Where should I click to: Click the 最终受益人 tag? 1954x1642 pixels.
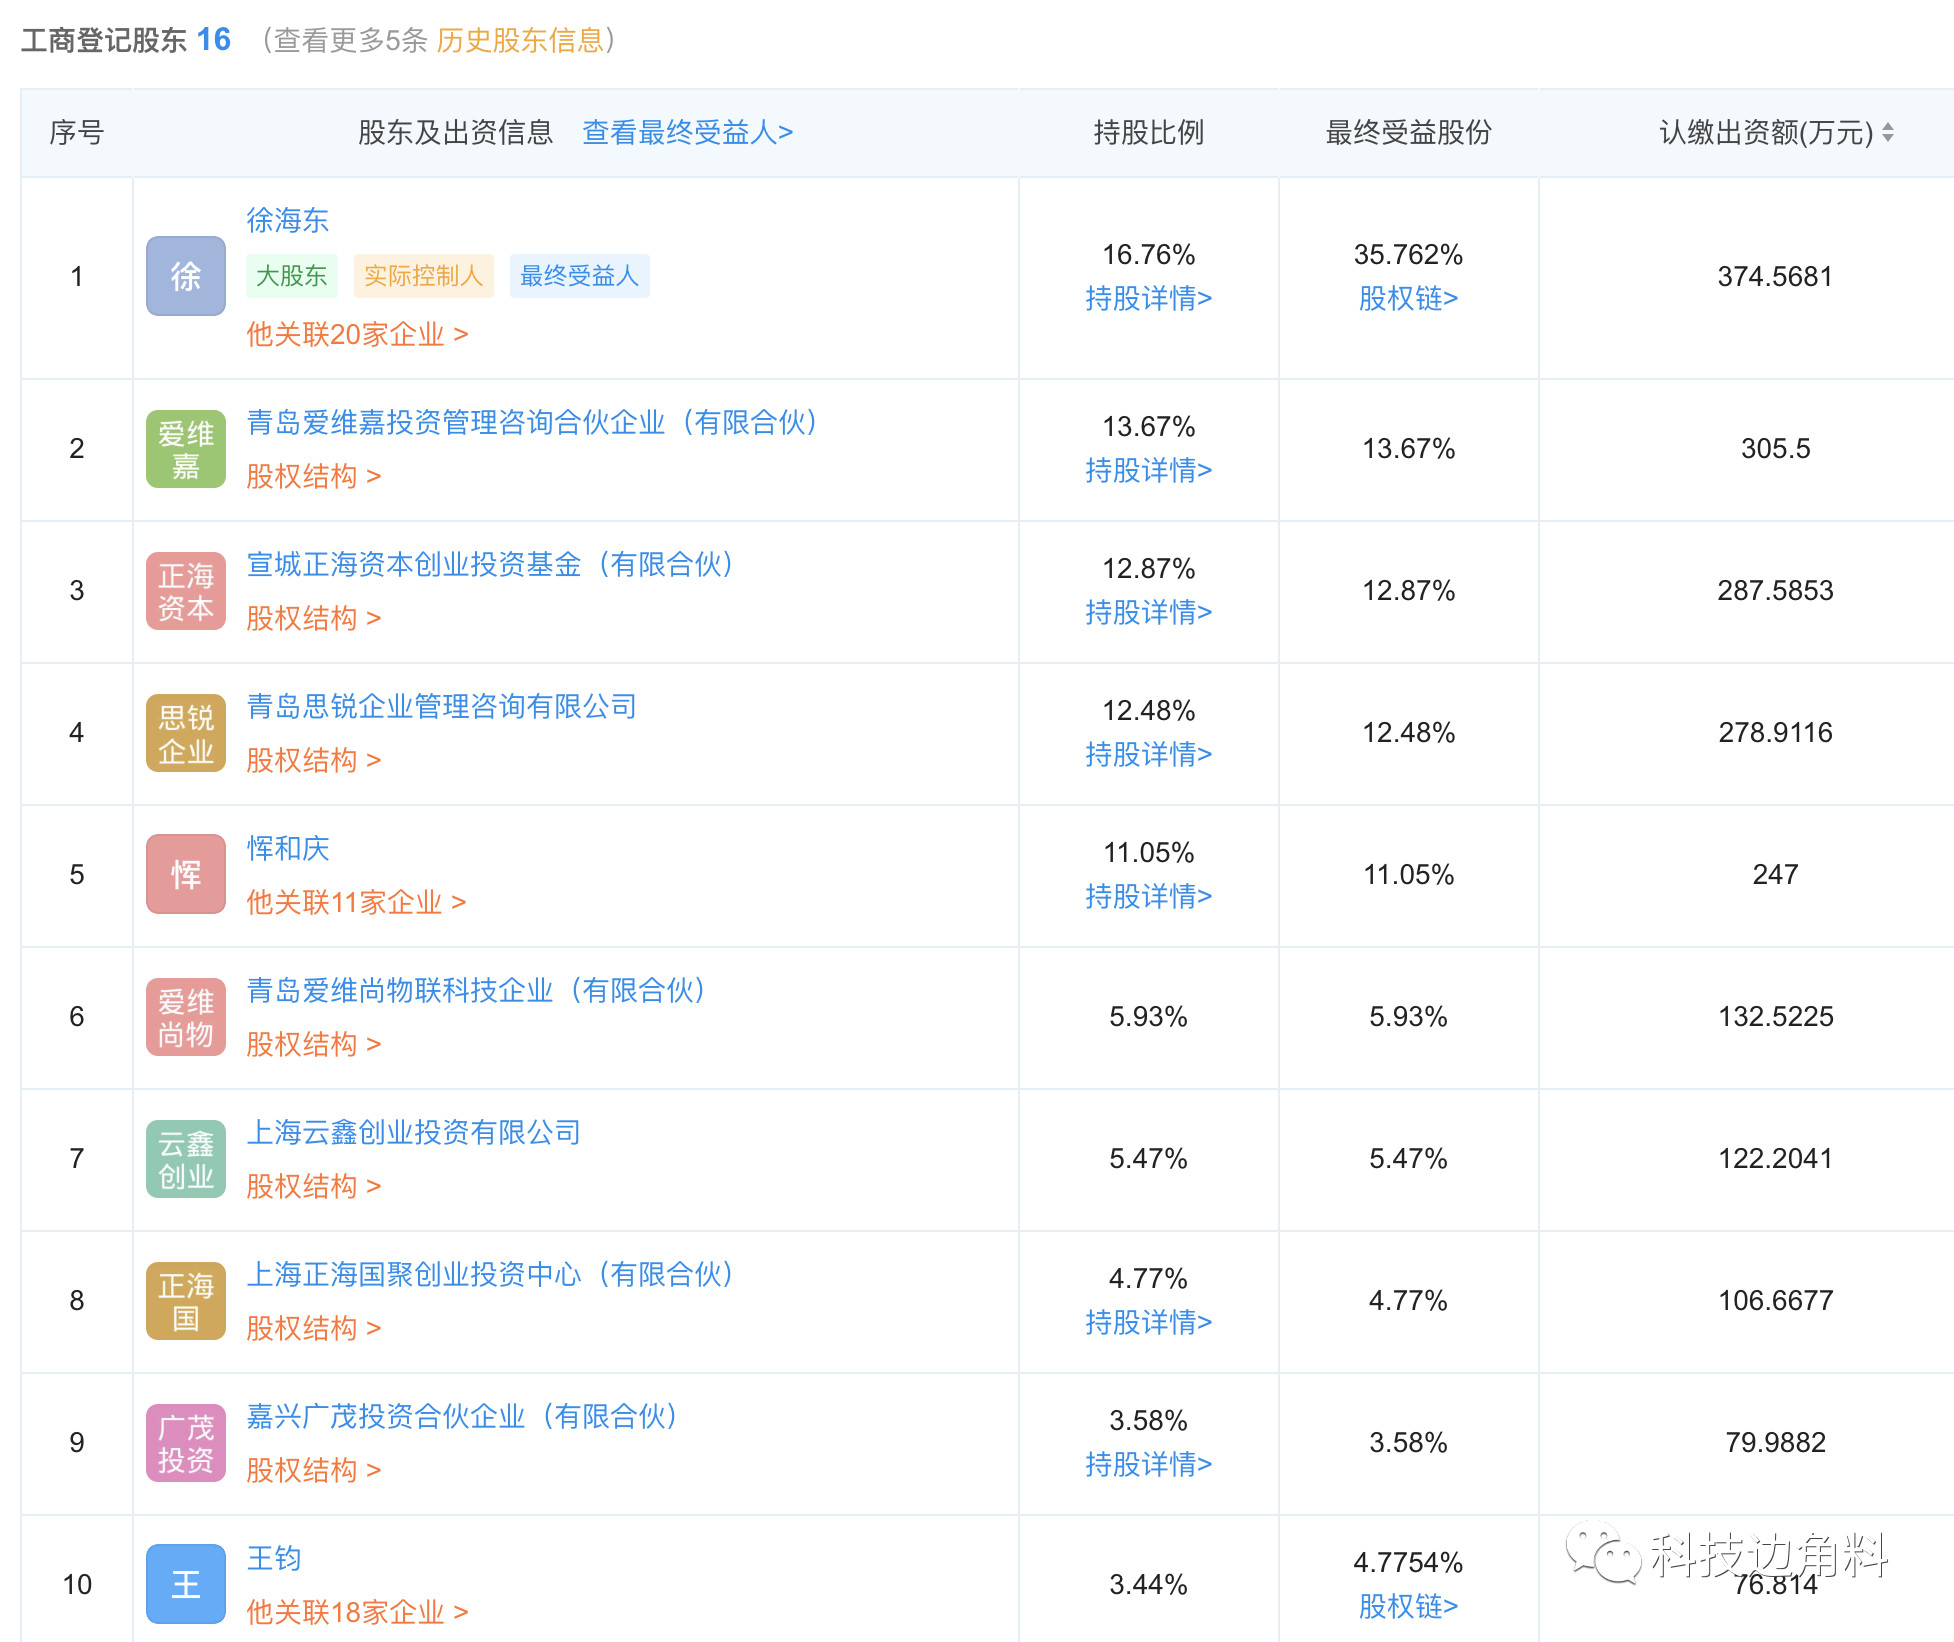pyautogui.click(x=580, y=276)
